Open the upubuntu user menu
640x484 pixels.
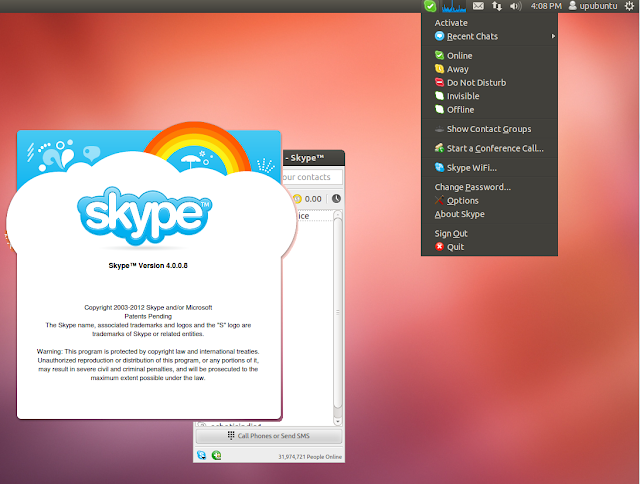click(593, 6)
